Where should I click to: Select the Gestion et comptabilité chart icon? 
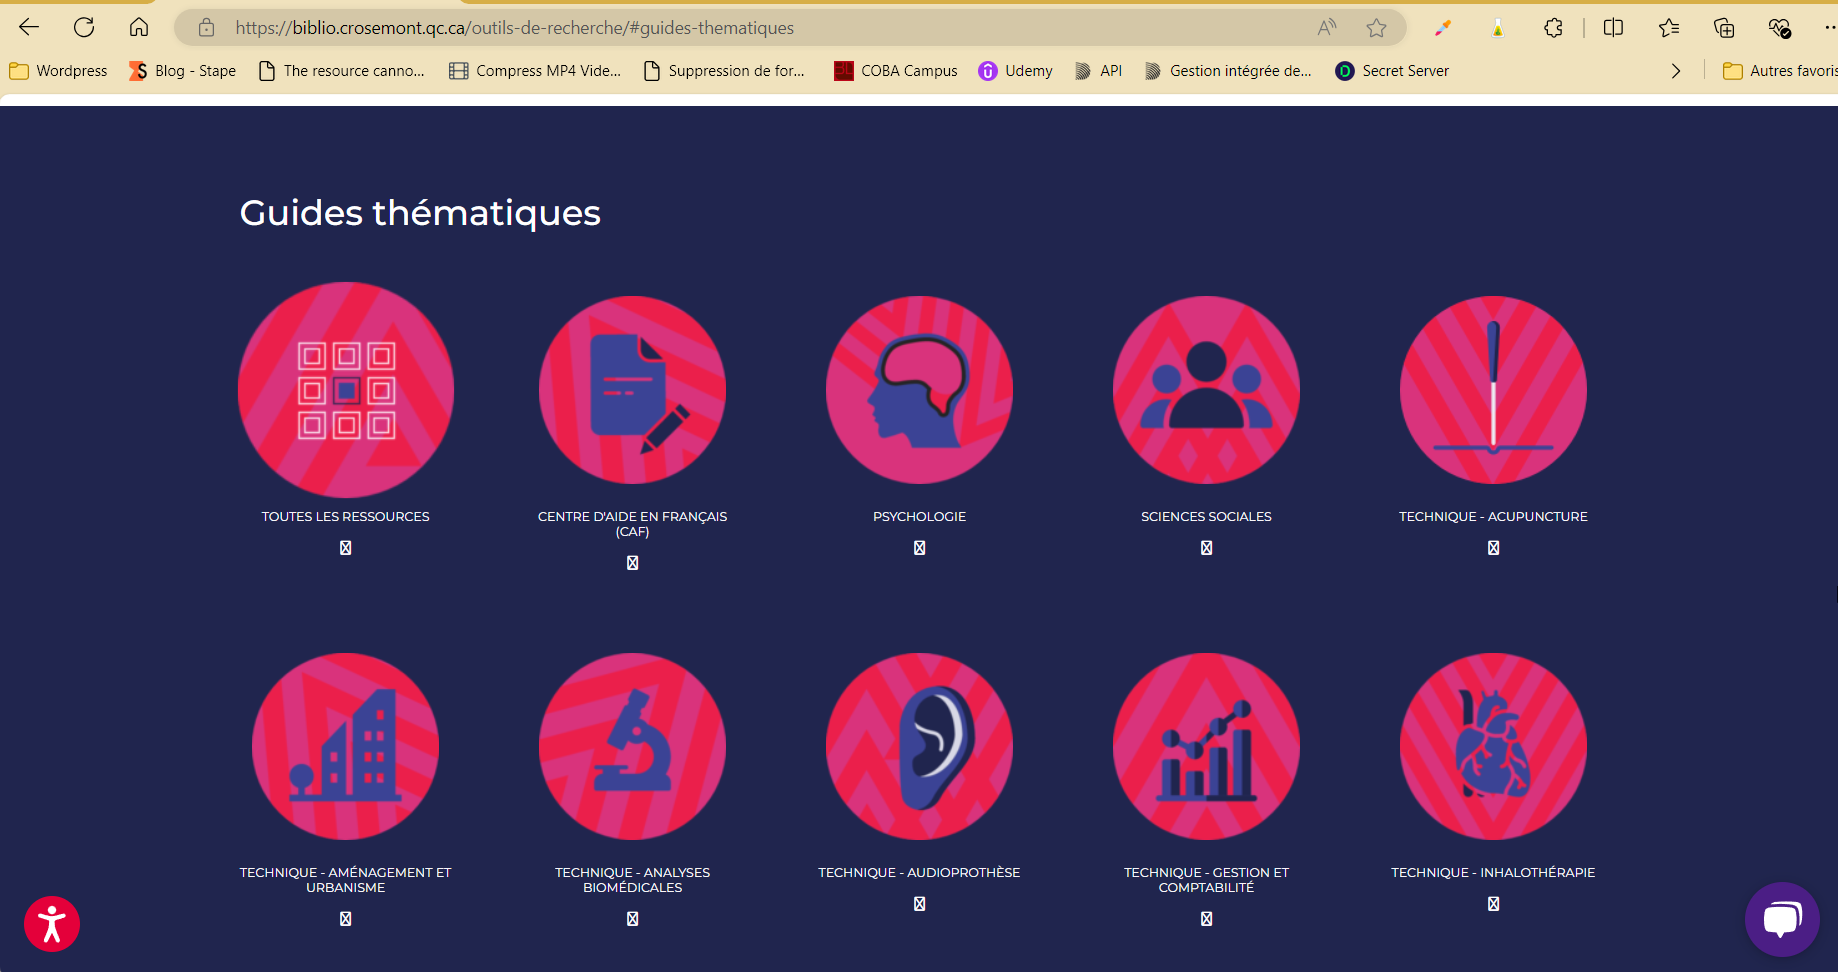[1206, 746]
